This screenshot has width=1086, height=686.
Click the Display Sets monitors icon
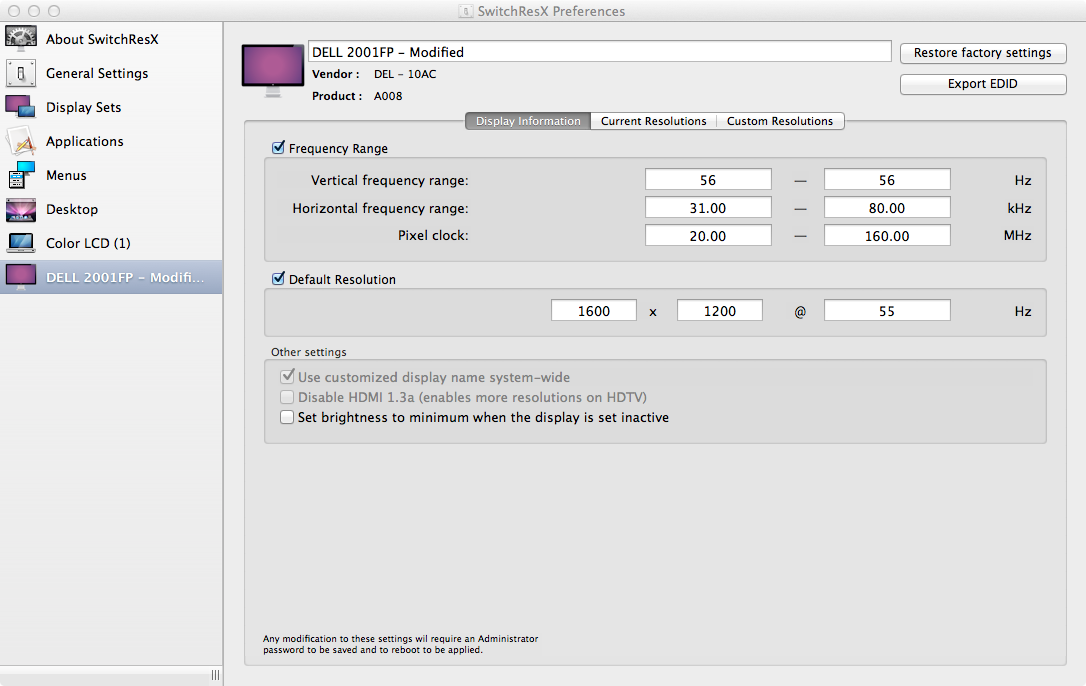pos(21,107)
